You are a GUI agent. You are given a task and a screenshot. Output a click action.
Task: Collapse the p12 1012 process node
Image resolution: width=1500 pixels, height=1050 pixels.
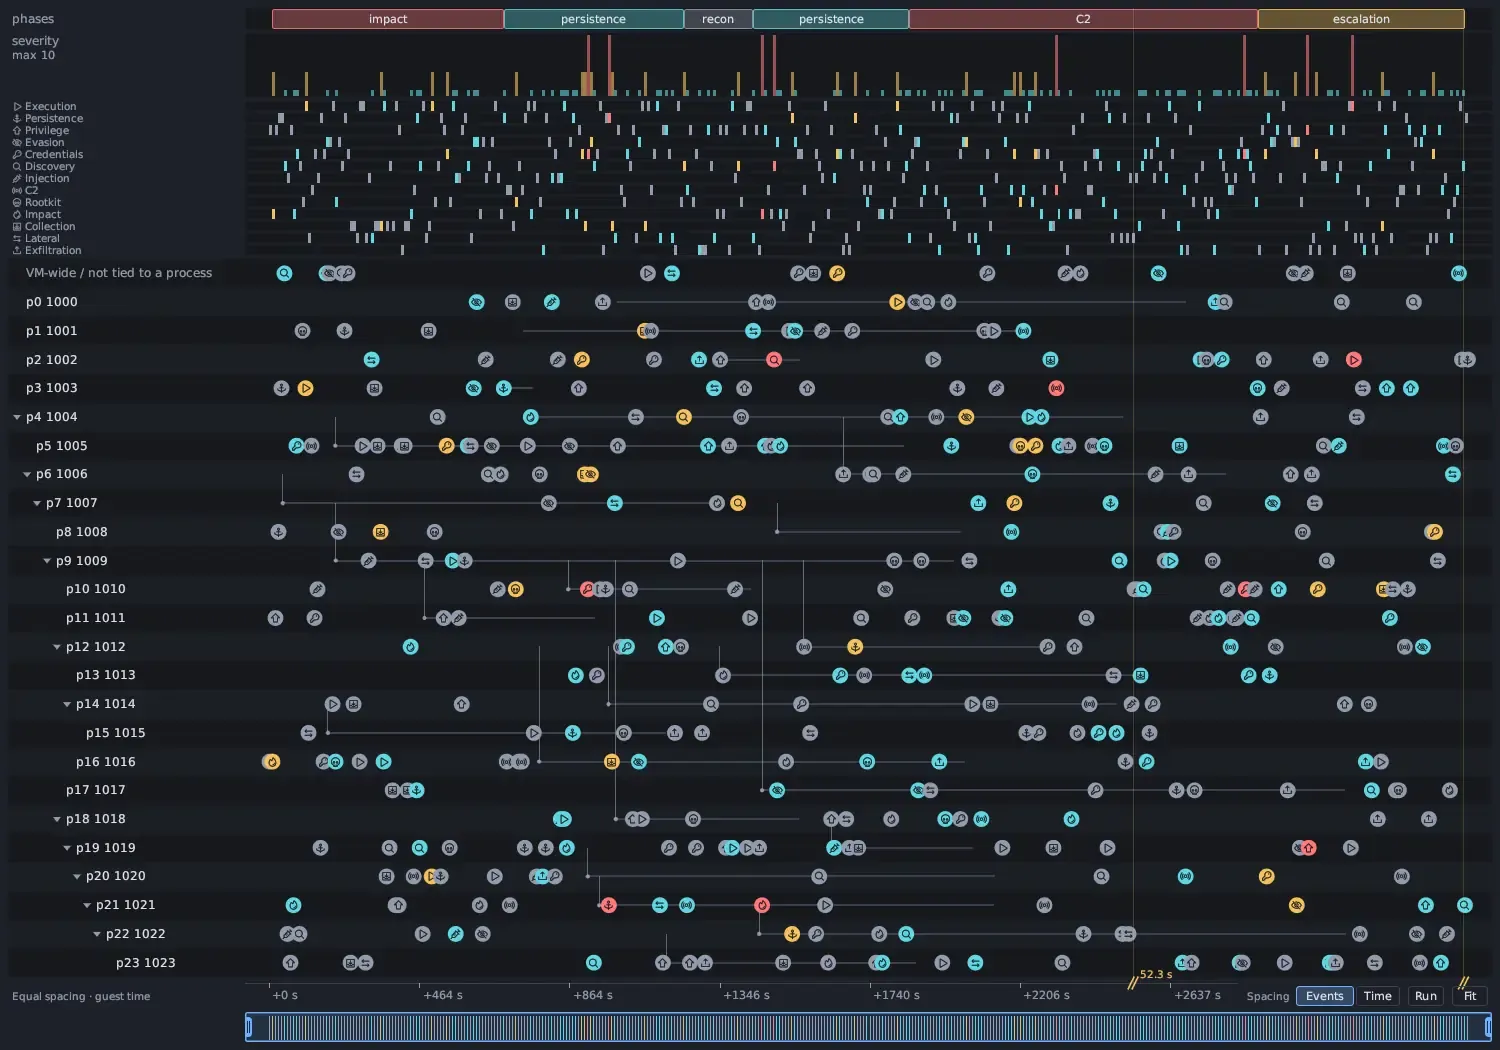(57, 647)
